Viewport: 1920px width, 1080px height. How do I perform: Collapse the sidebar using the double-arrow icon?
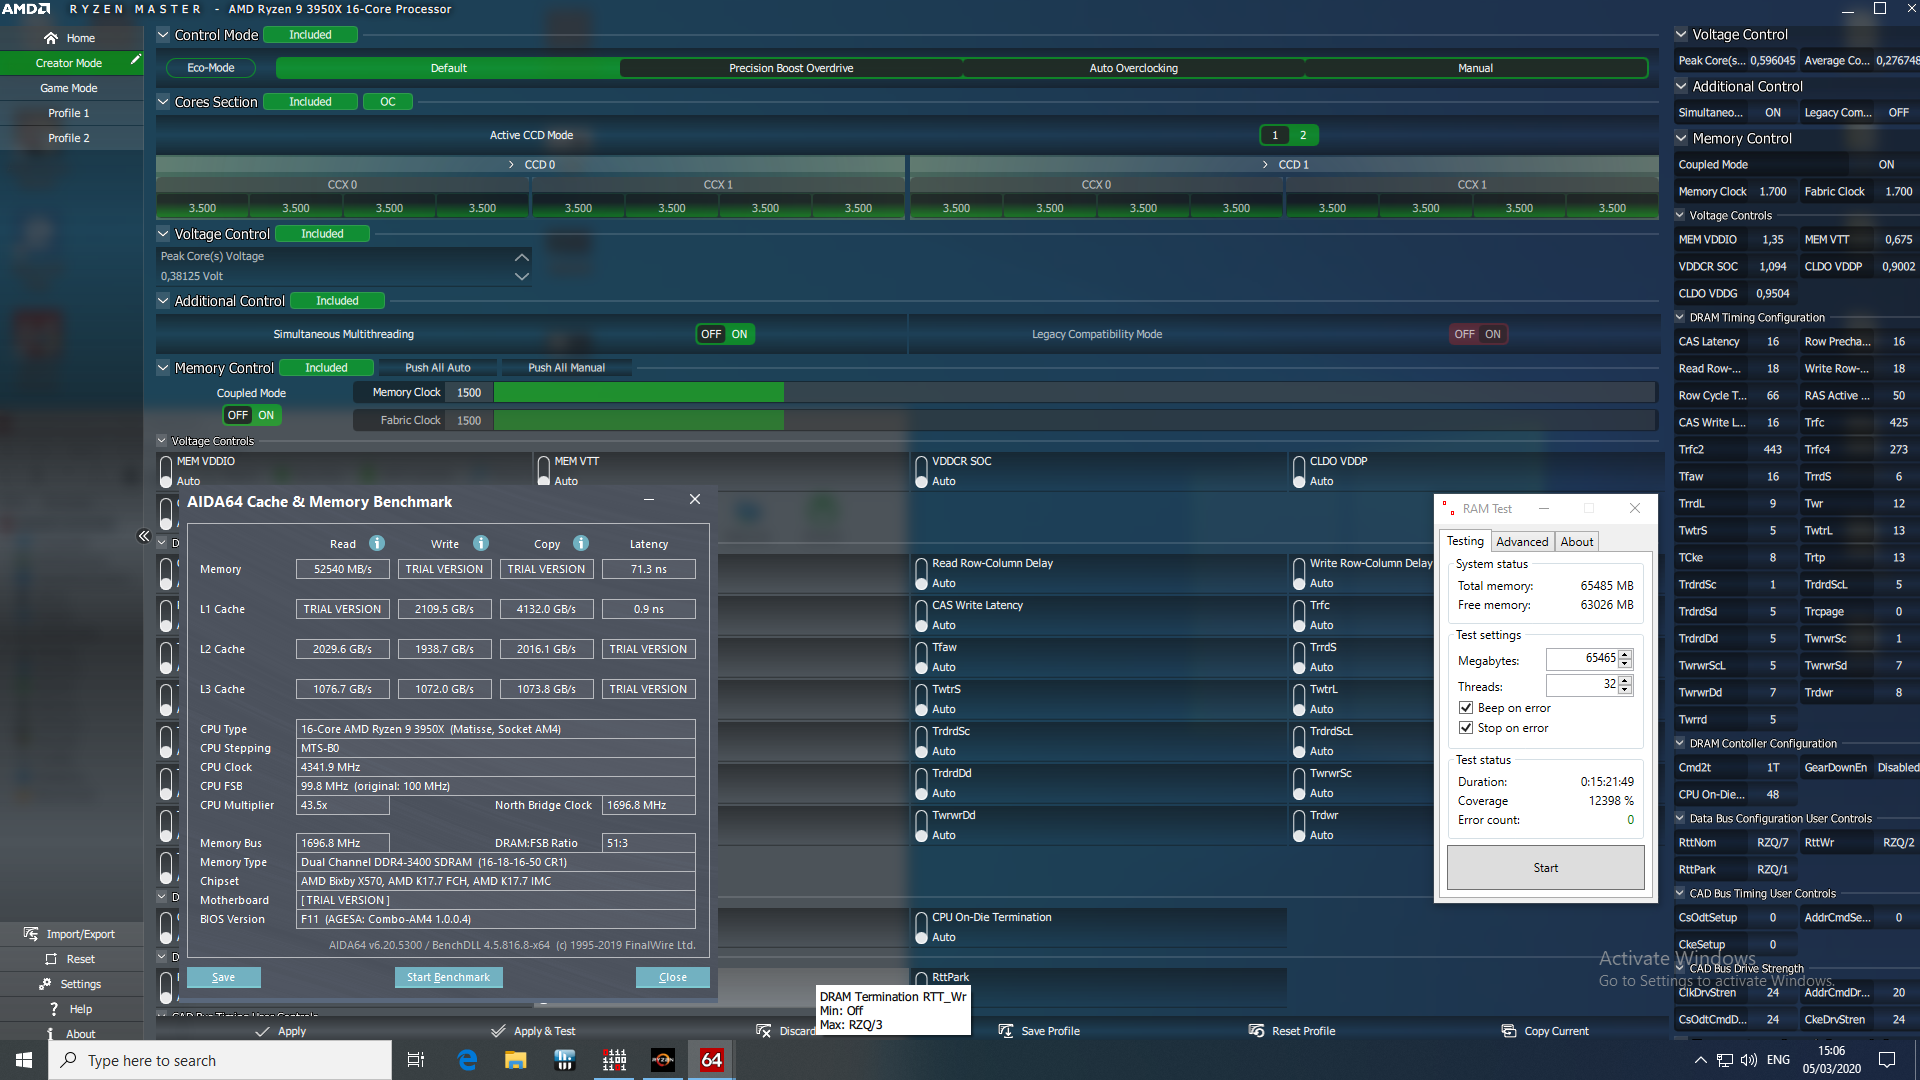[144, 537]
